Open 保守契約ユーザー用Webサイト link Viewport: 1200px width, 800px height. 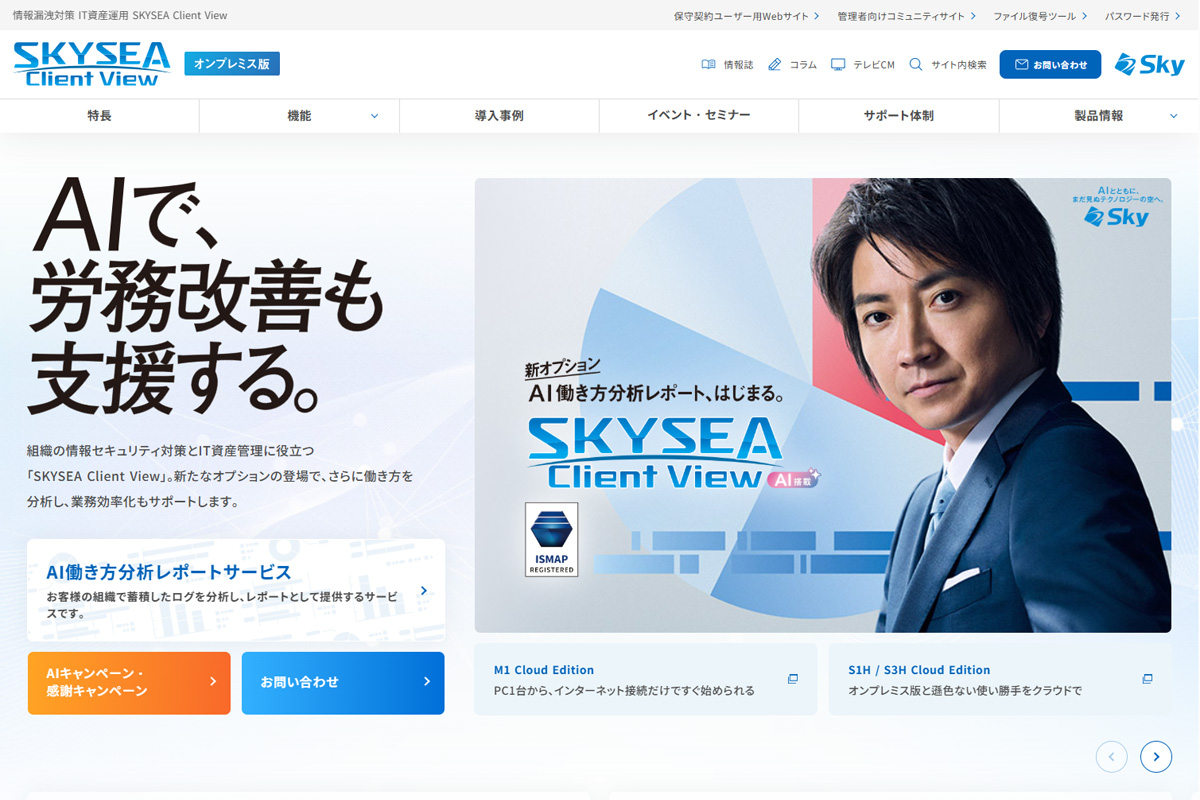pyautogui.click(x=747, y=16)
